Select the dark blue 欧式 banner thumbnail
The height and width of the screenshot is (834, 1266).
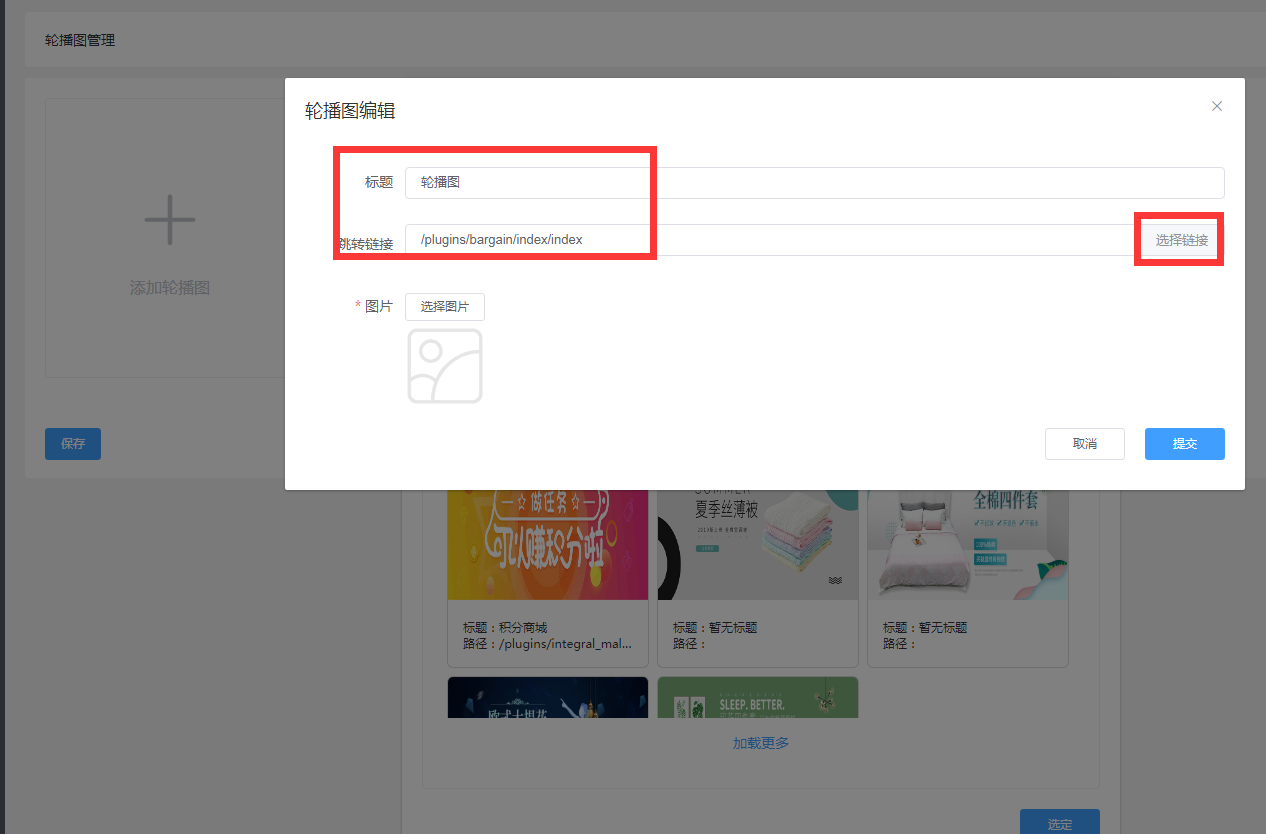point(548,697)
